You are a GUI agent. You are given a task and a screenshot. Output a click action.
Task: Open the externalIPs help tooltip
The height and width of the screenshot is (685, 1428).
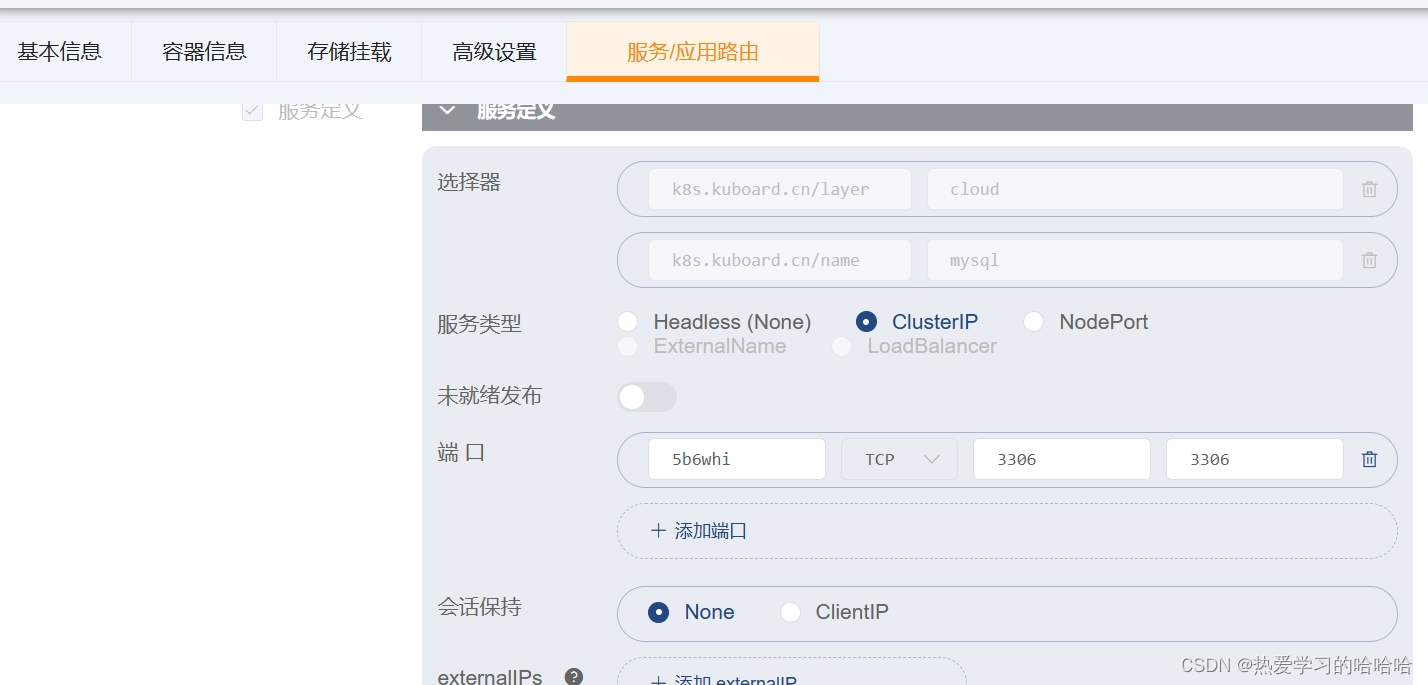coord(574,676)
